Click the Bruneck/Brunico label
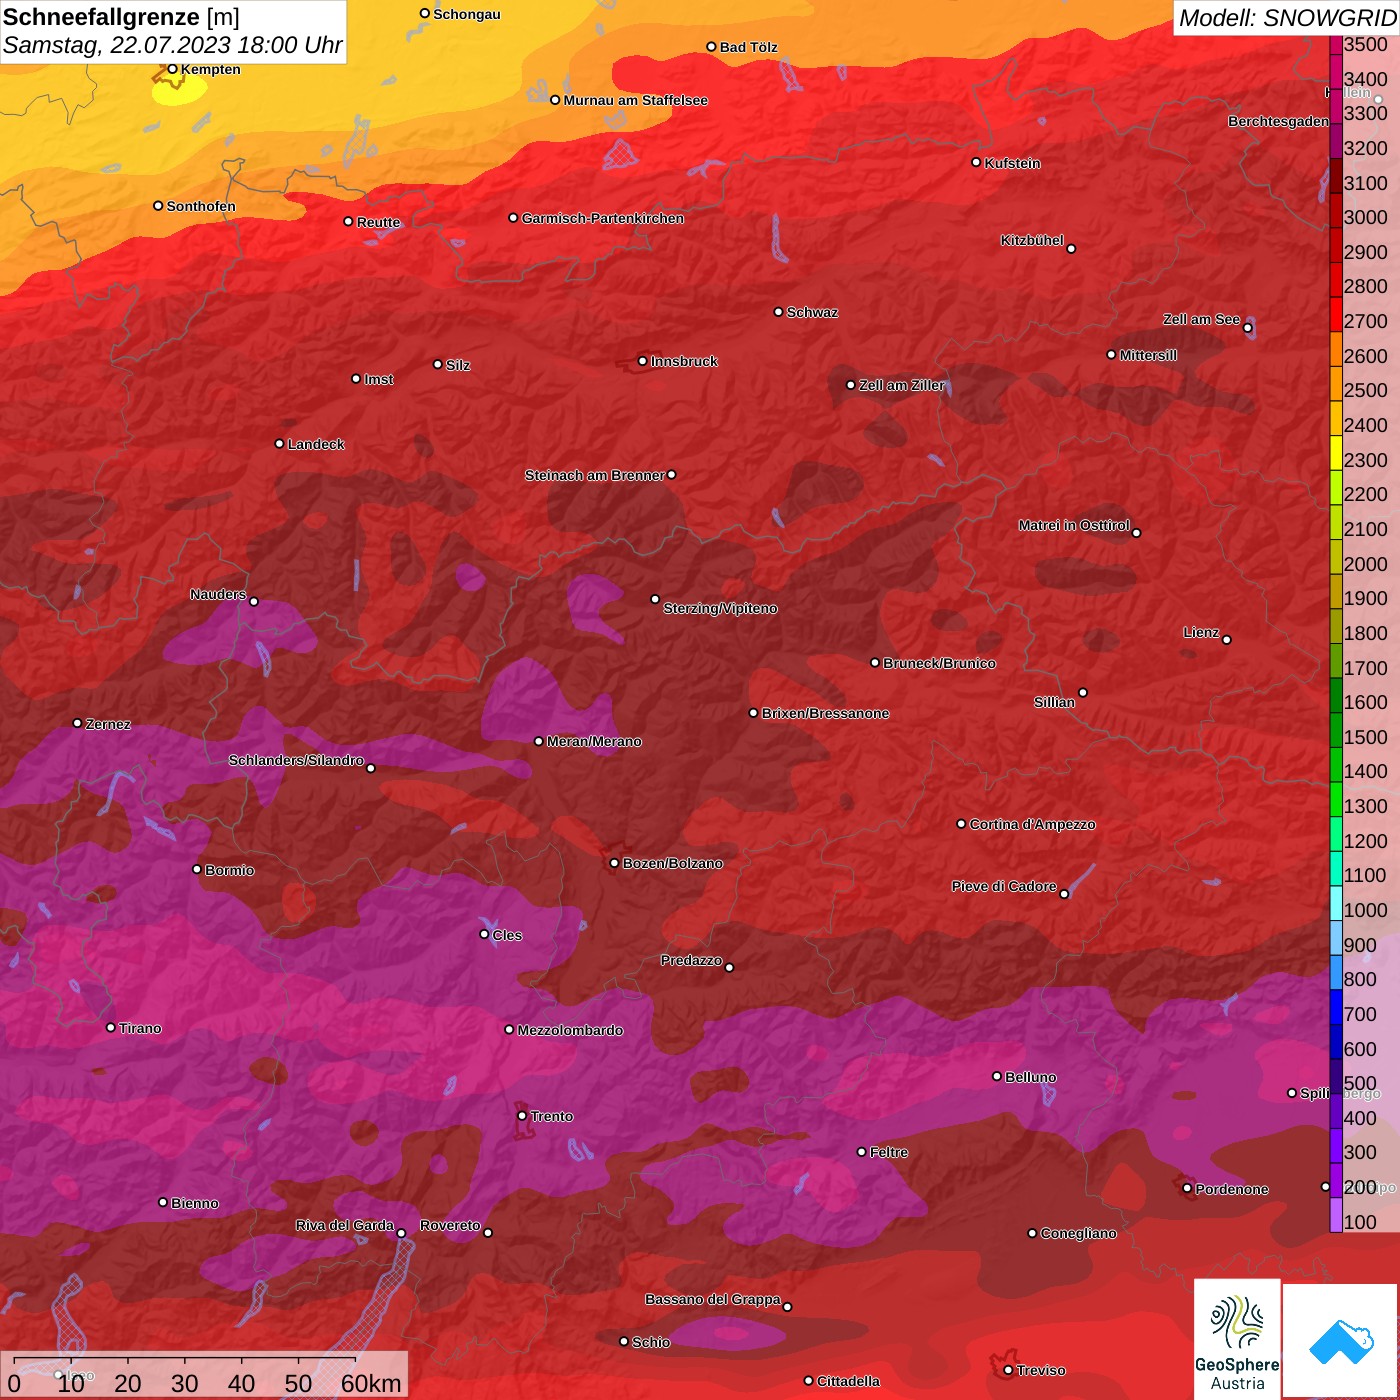This screenshot has height=1400, width=1400. pos(939,663)
